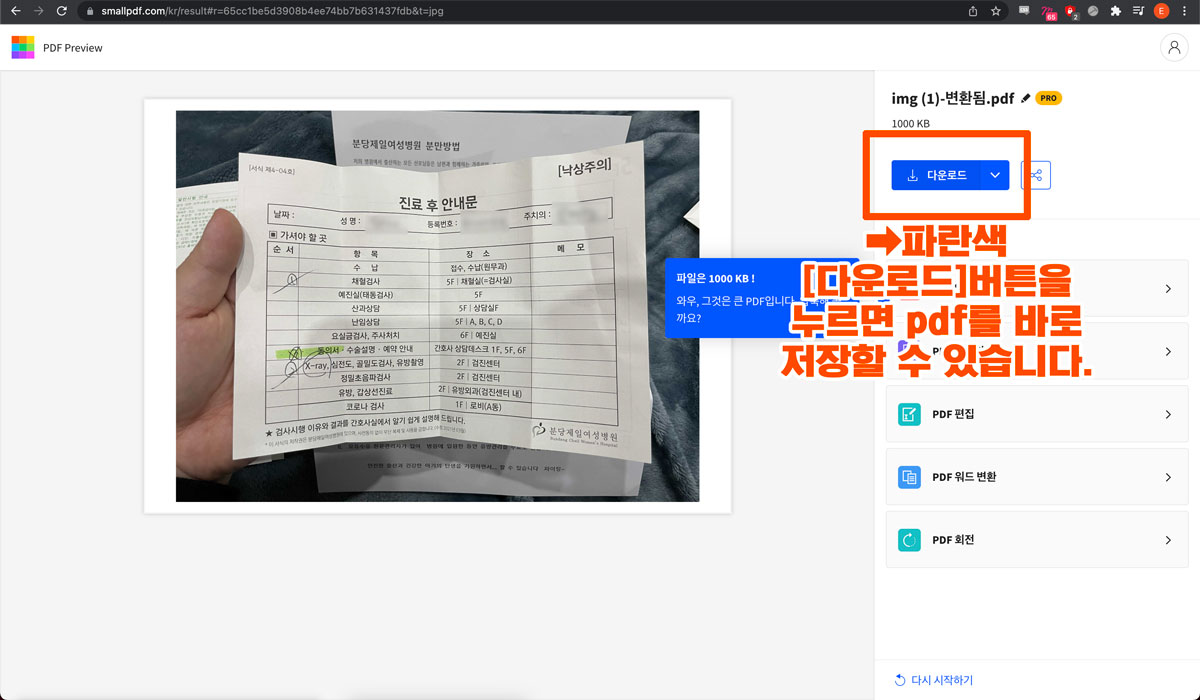Click the blue 다운로드 download button

pyautogui.click(x=936, y=175)
